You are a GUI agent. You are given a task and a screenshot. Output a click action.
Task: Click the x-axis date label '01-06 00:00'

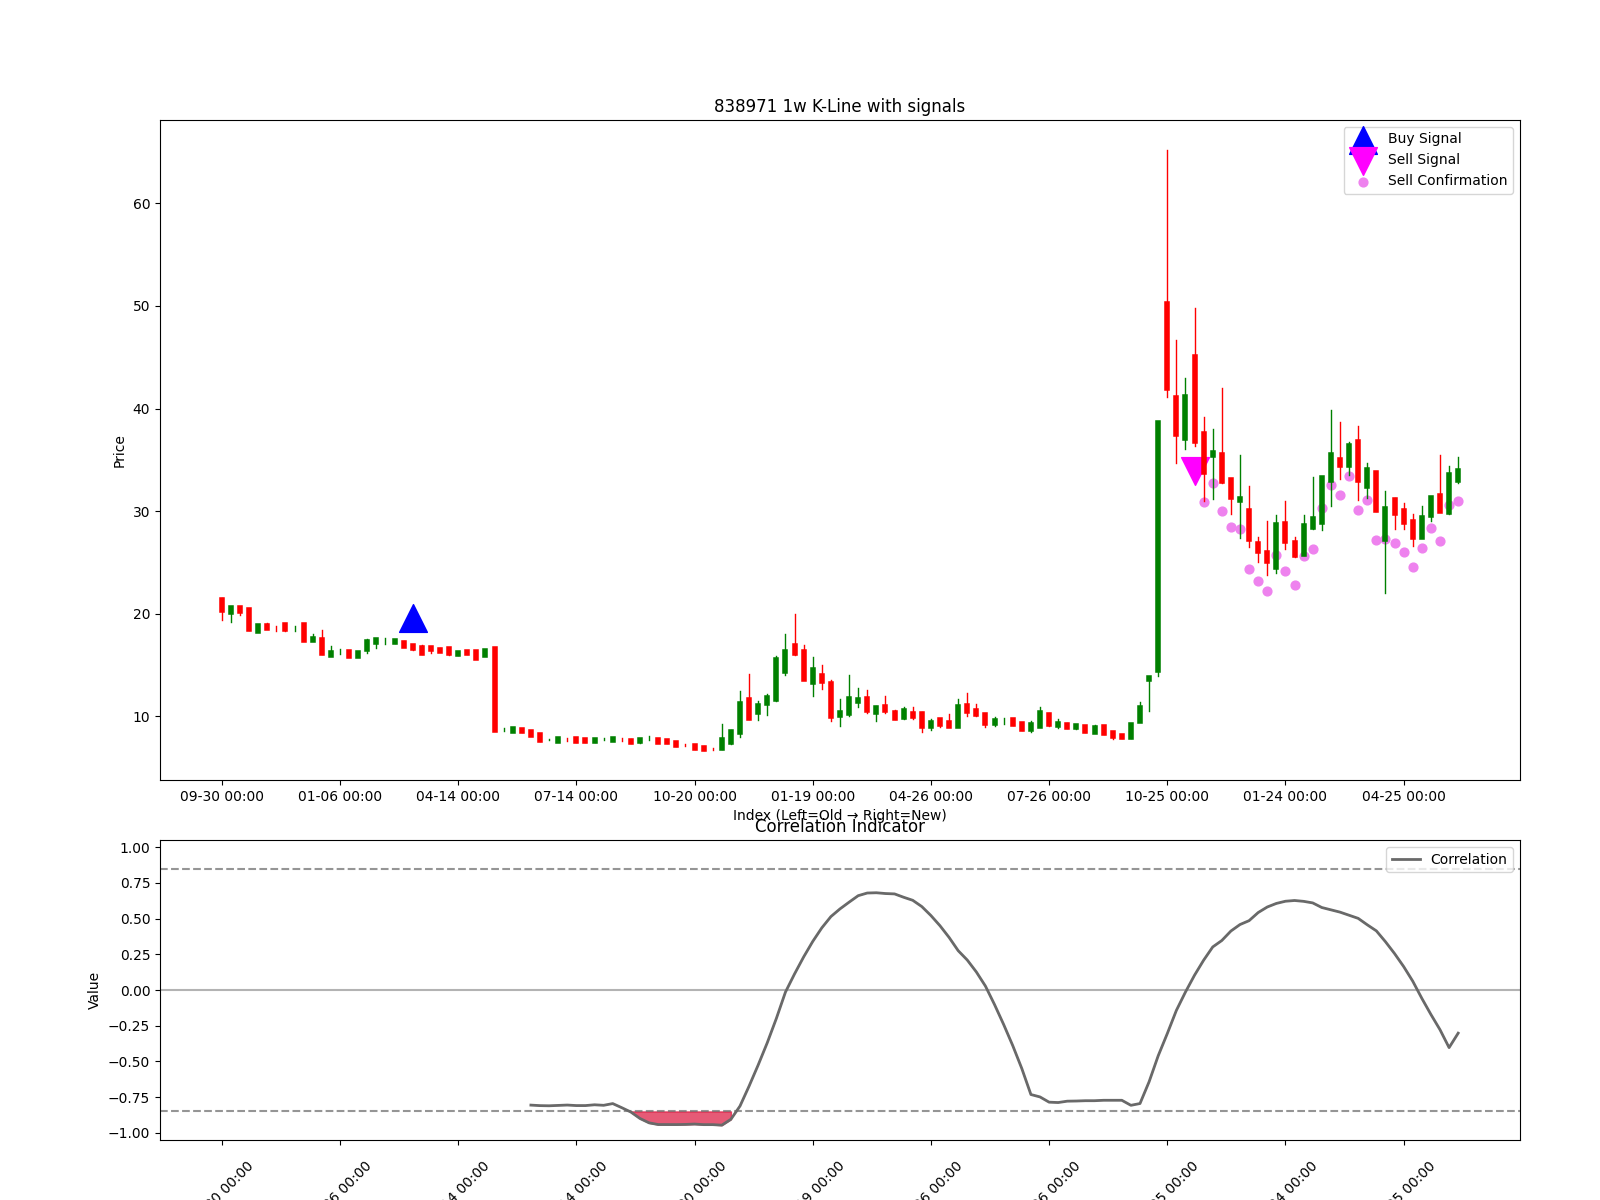(340, 796)
